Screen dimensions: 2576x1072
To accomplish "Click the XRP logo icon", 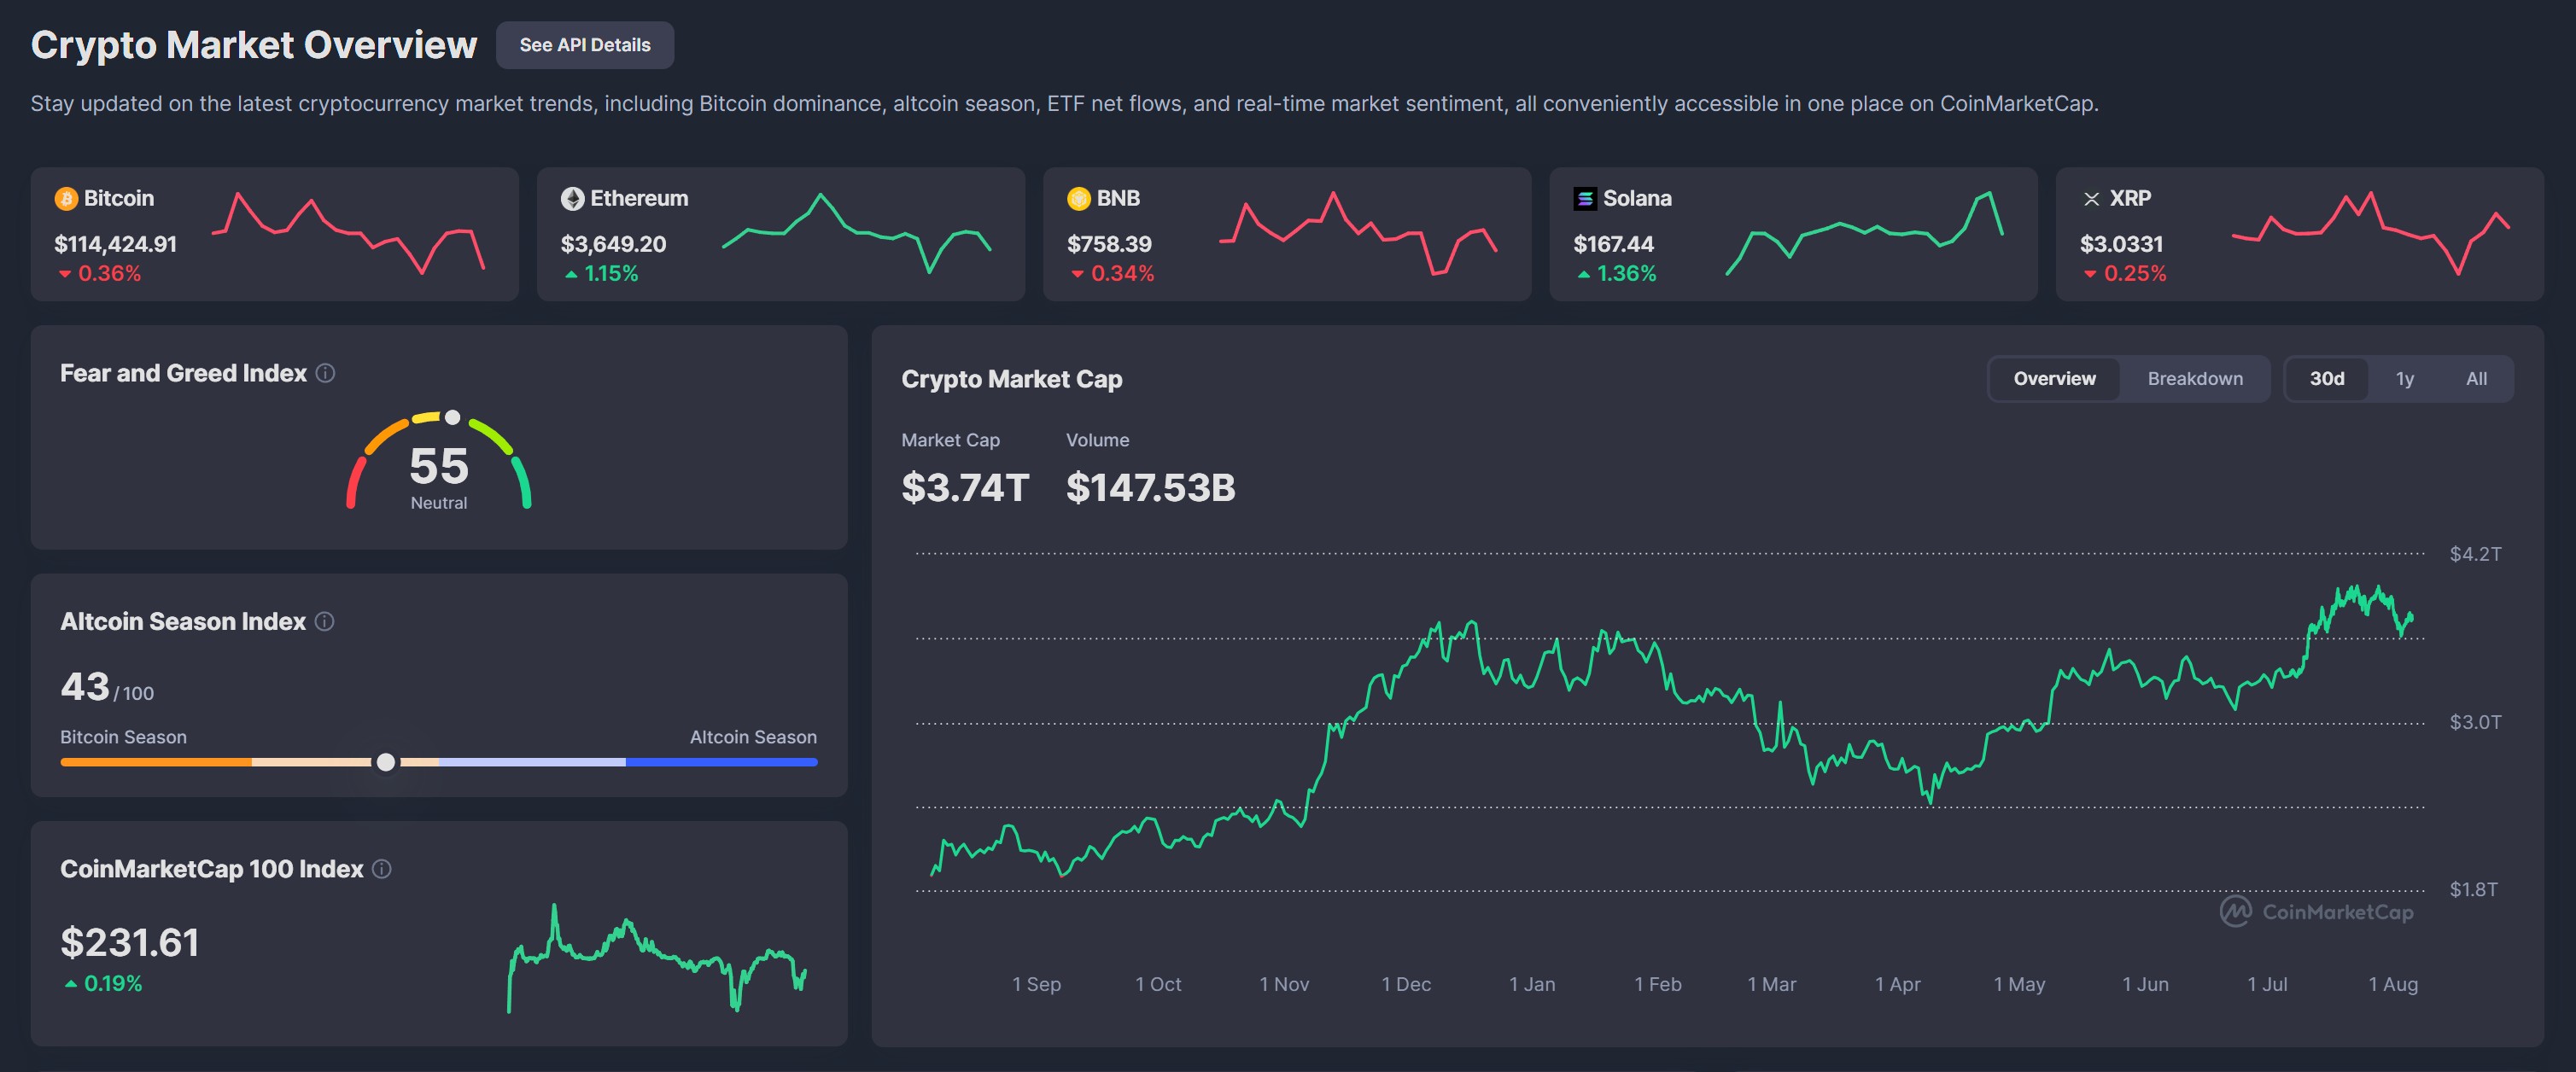I will (2091, 199).
